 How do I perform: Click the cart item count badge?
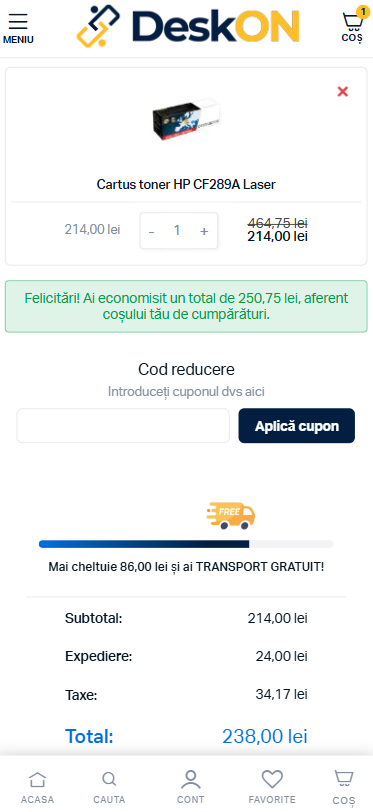363,11
